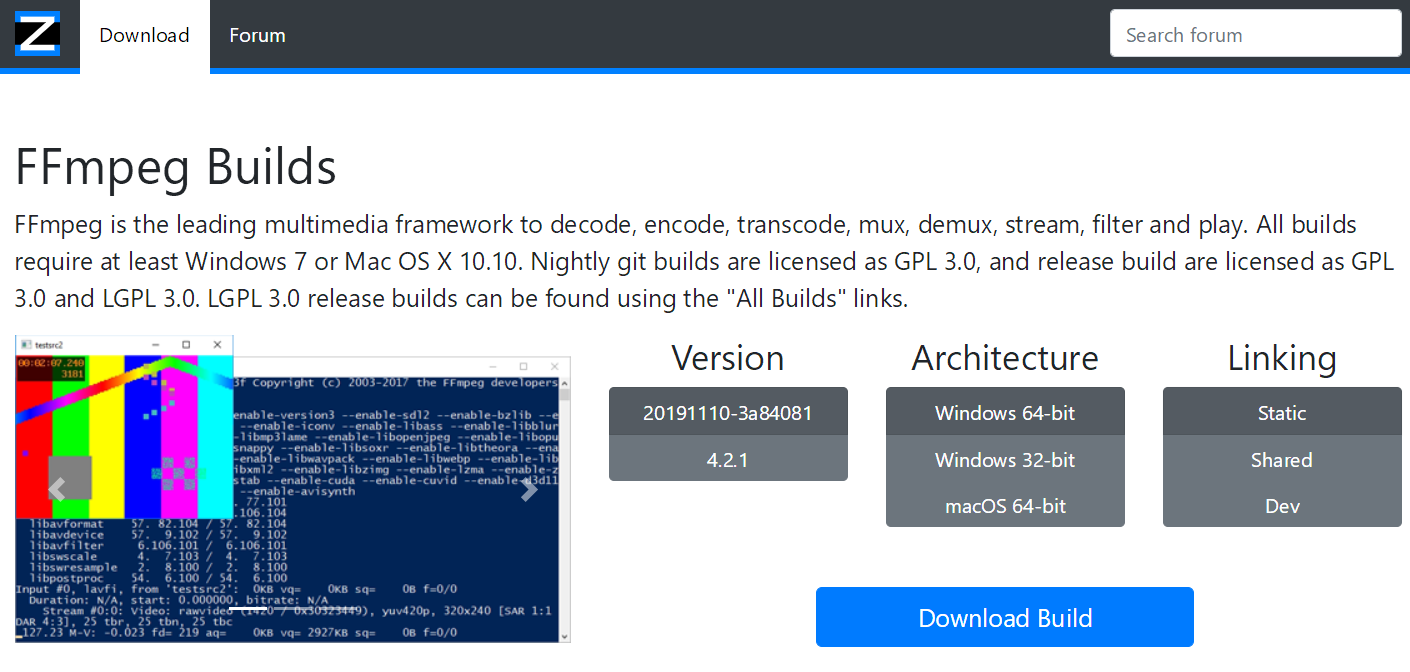This screenshot has height=672, width=1410.
Task: Click the FFmpeg screenshot carousel image
Action: point(293,489)
